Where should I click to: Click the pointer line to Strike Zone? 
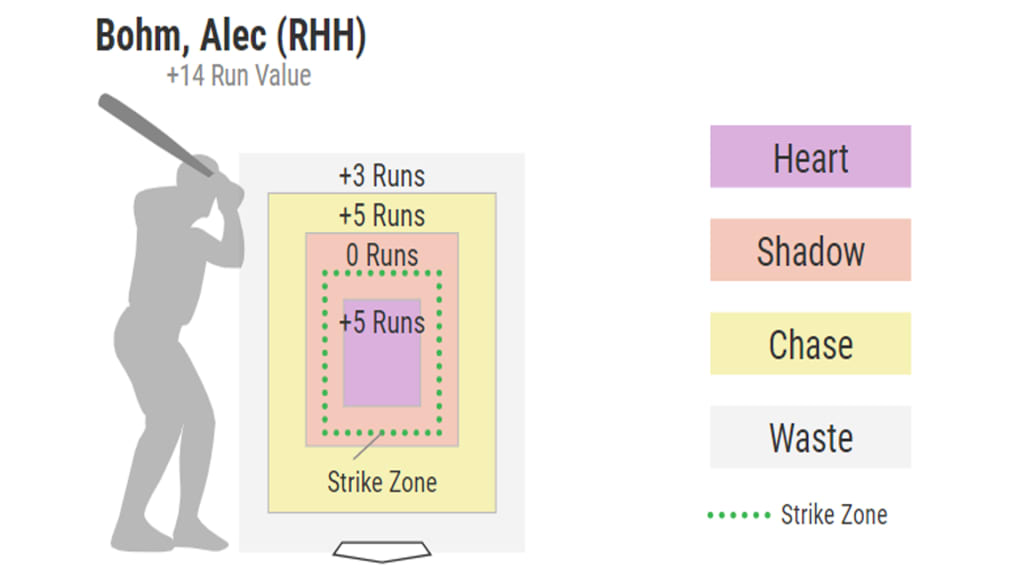(367, 446)
